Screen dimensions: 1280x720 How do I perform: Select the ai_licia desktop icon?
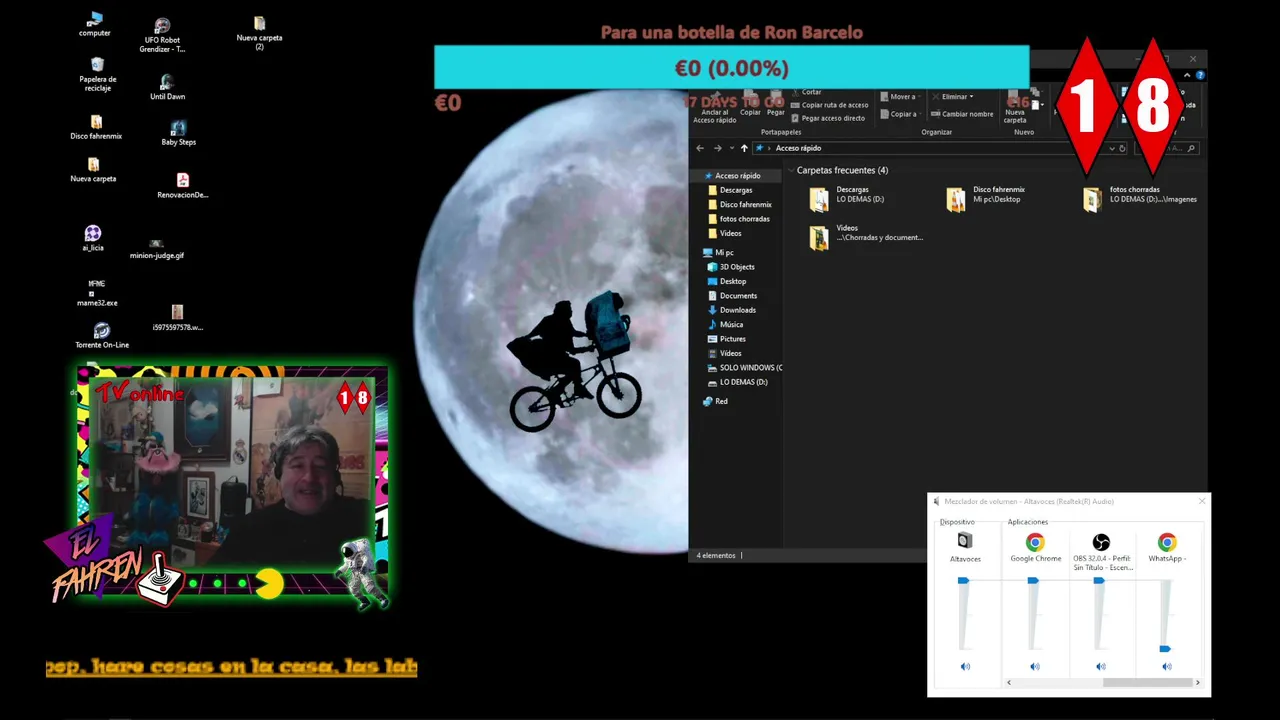(x=93, y=238)
